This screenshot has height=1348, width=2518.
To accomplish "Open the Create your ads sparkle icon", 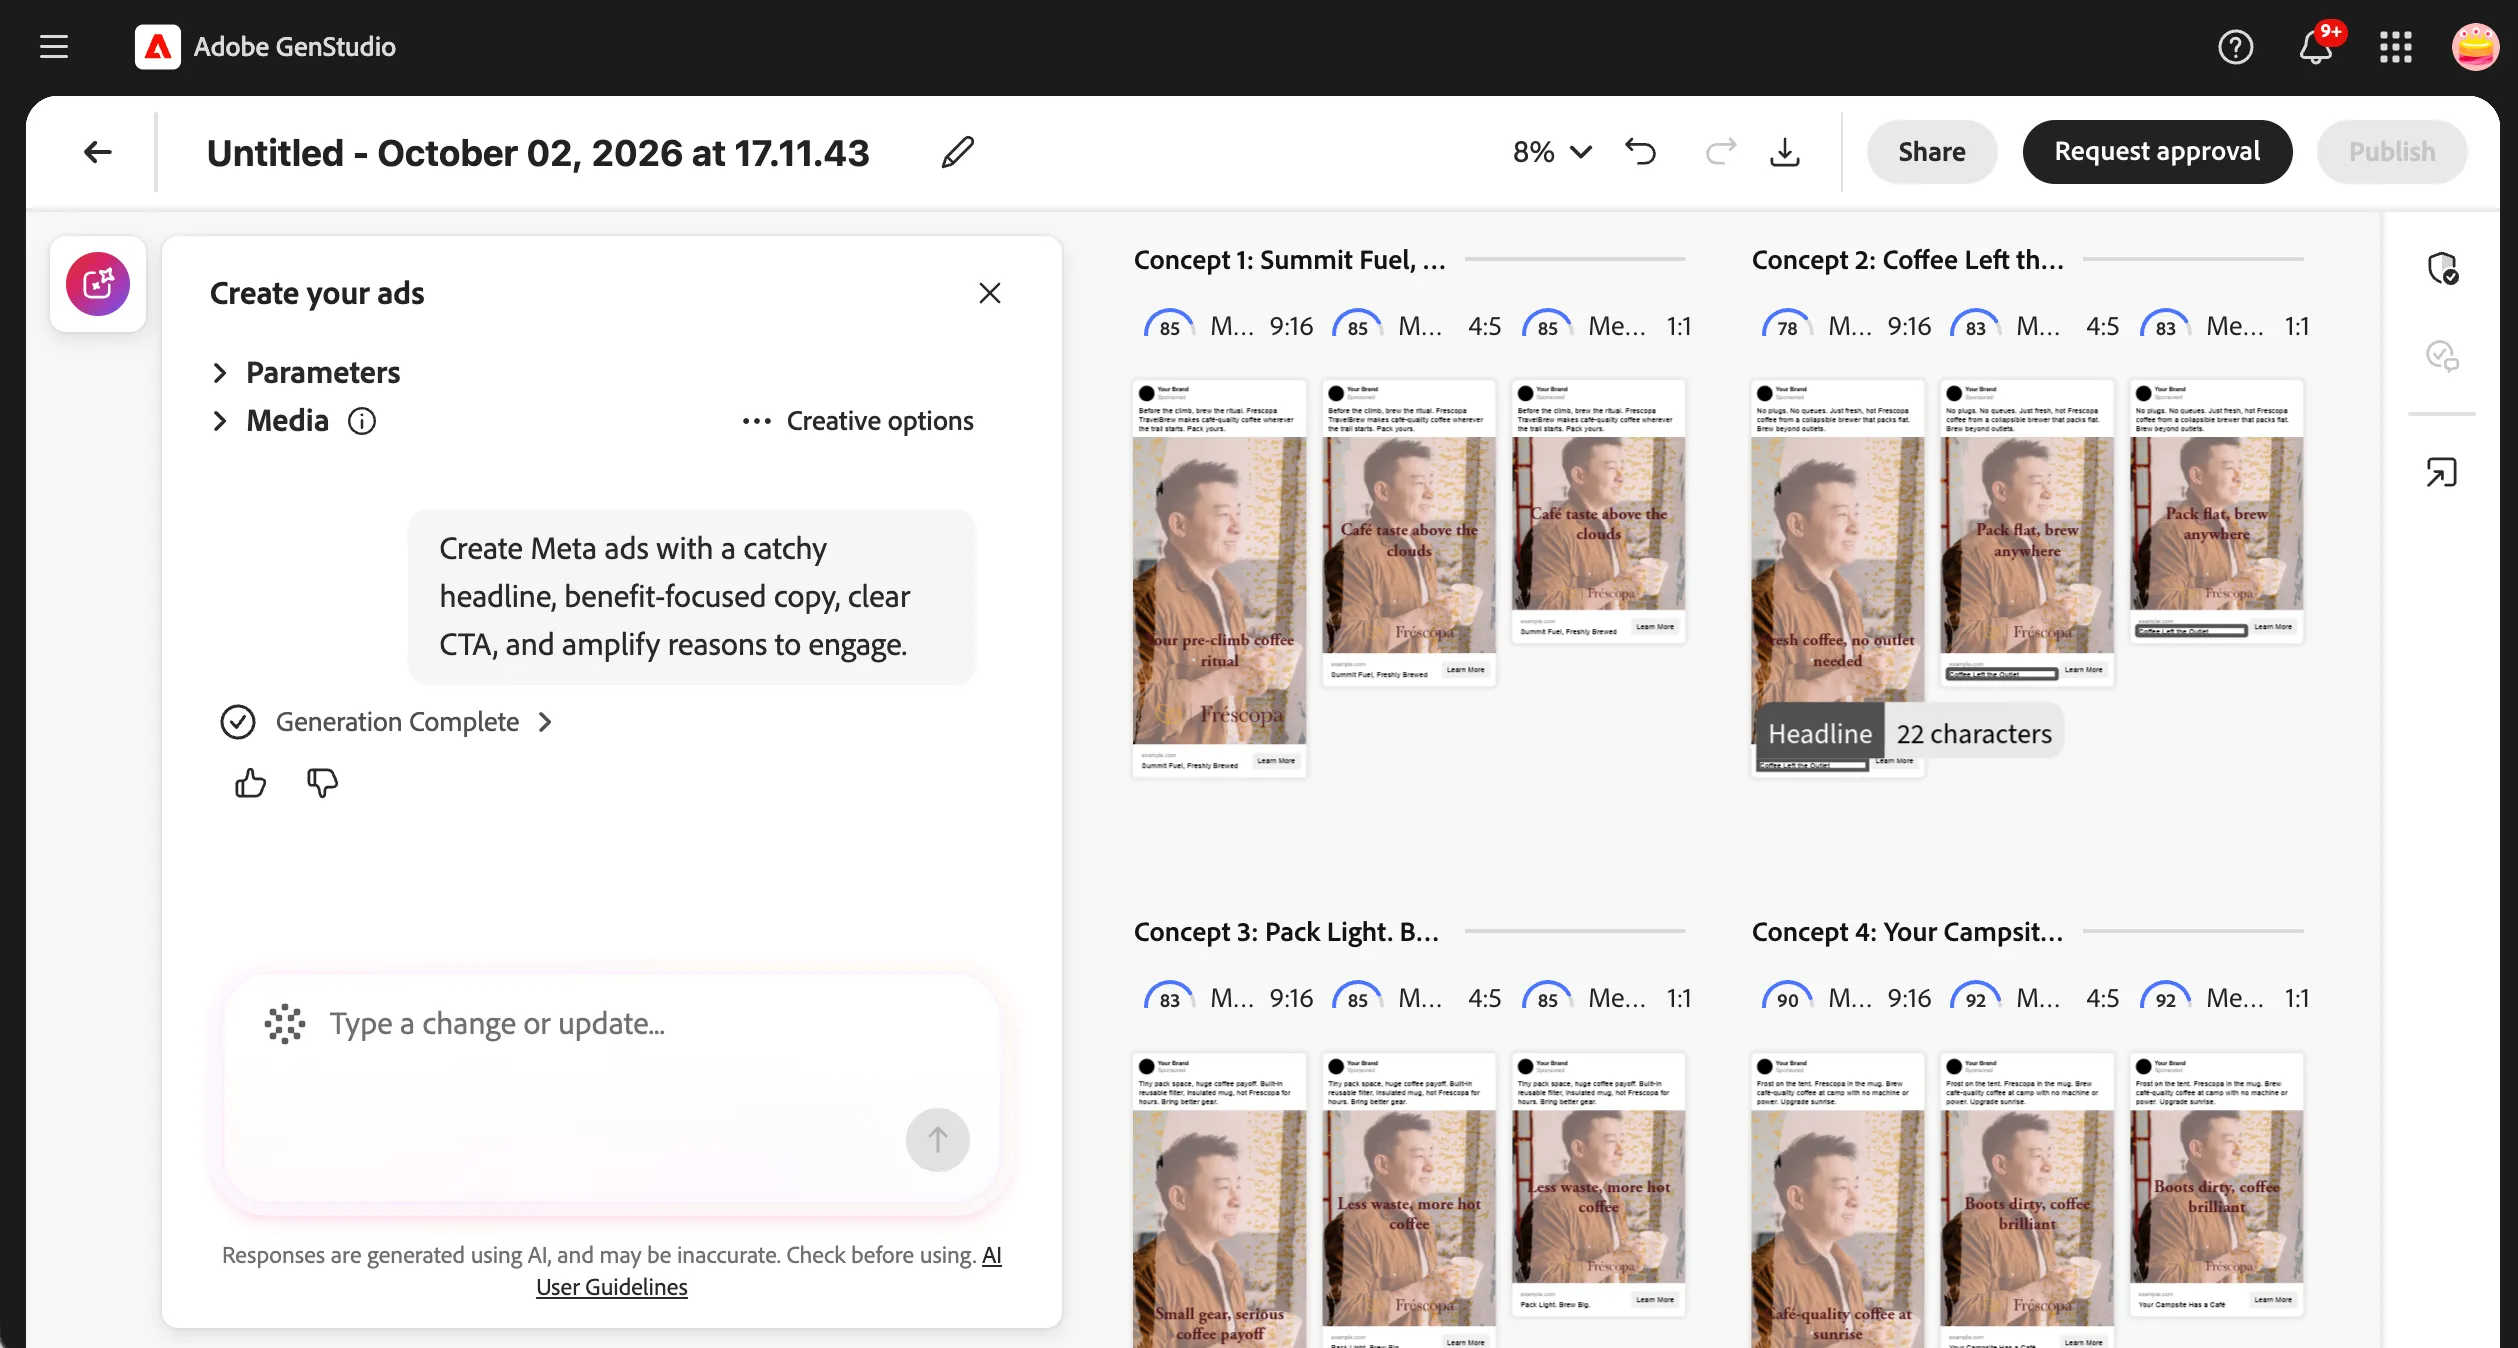I will [98, 284].
